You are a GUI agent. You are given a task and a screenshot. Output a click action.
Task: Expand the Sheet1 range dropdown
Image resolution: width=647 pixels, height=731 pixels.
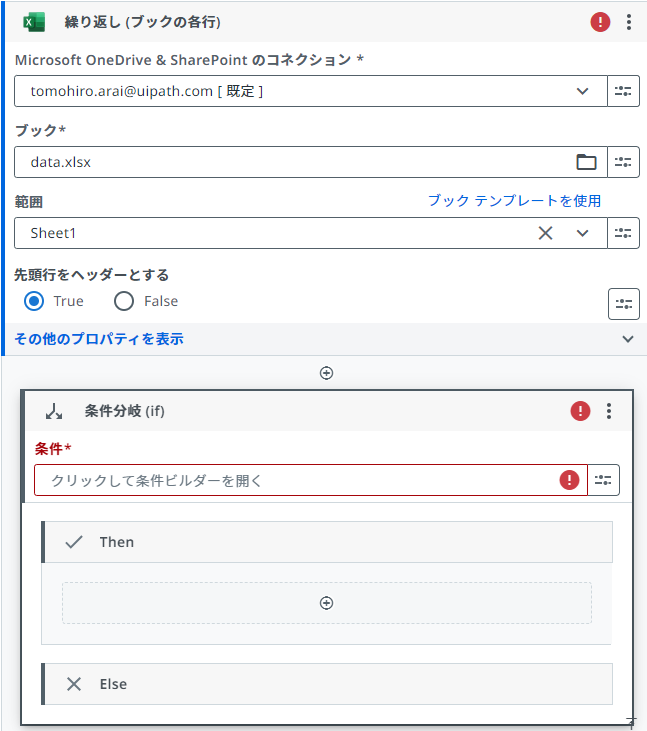pos(582,233)
